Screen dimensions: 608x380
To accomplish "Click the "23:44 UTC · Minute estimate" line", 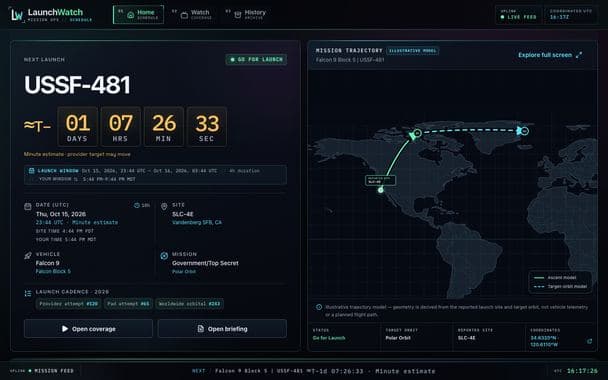I will [x=77, y=223].
